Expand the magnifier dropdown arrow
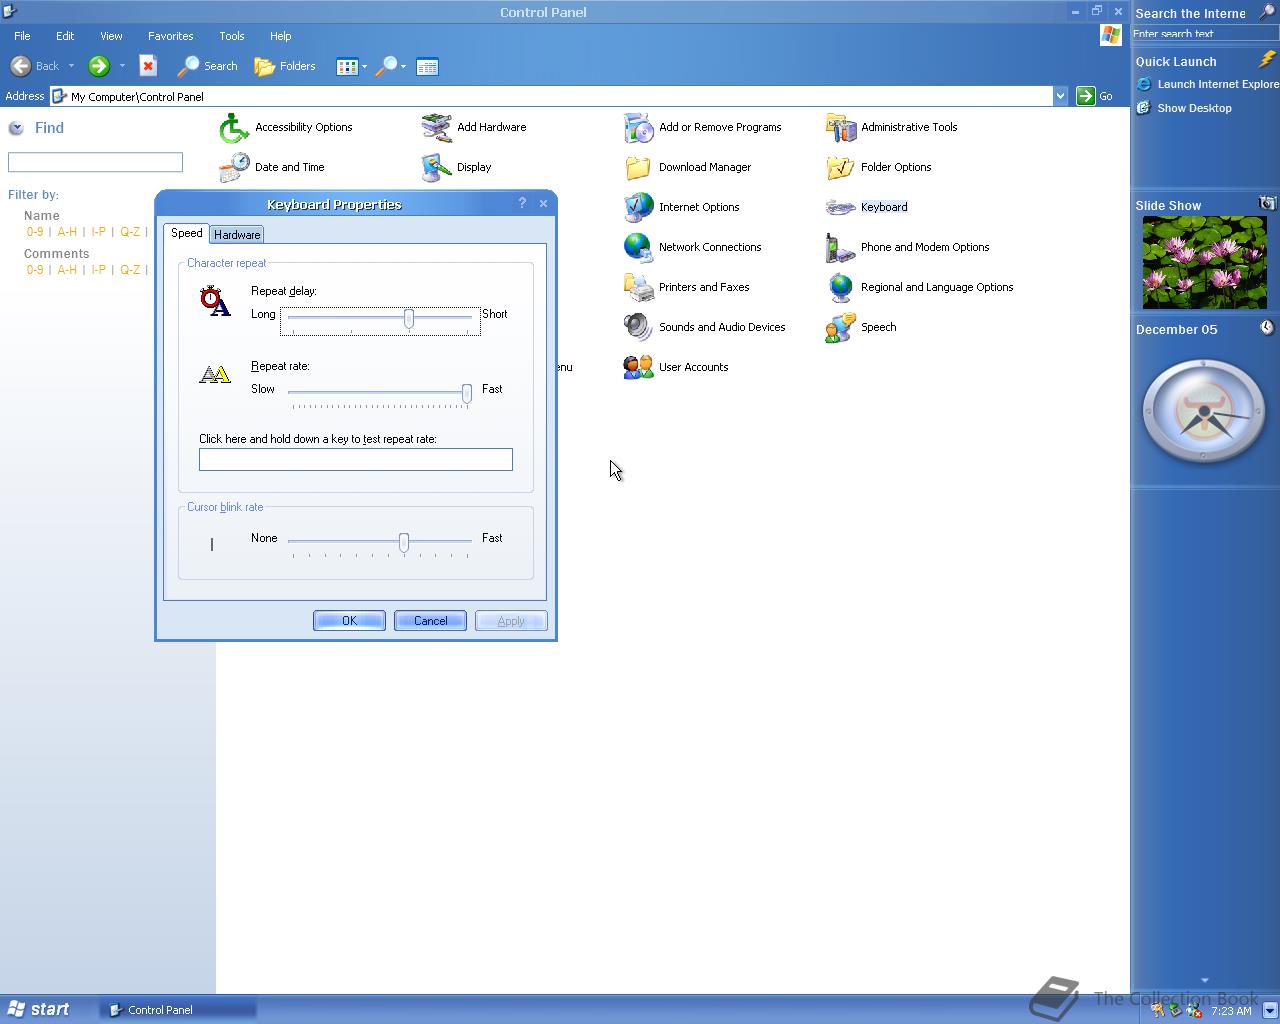The width and height of the screenshot is (1280, 1024). pyautogui.click(x=403, y=67)
